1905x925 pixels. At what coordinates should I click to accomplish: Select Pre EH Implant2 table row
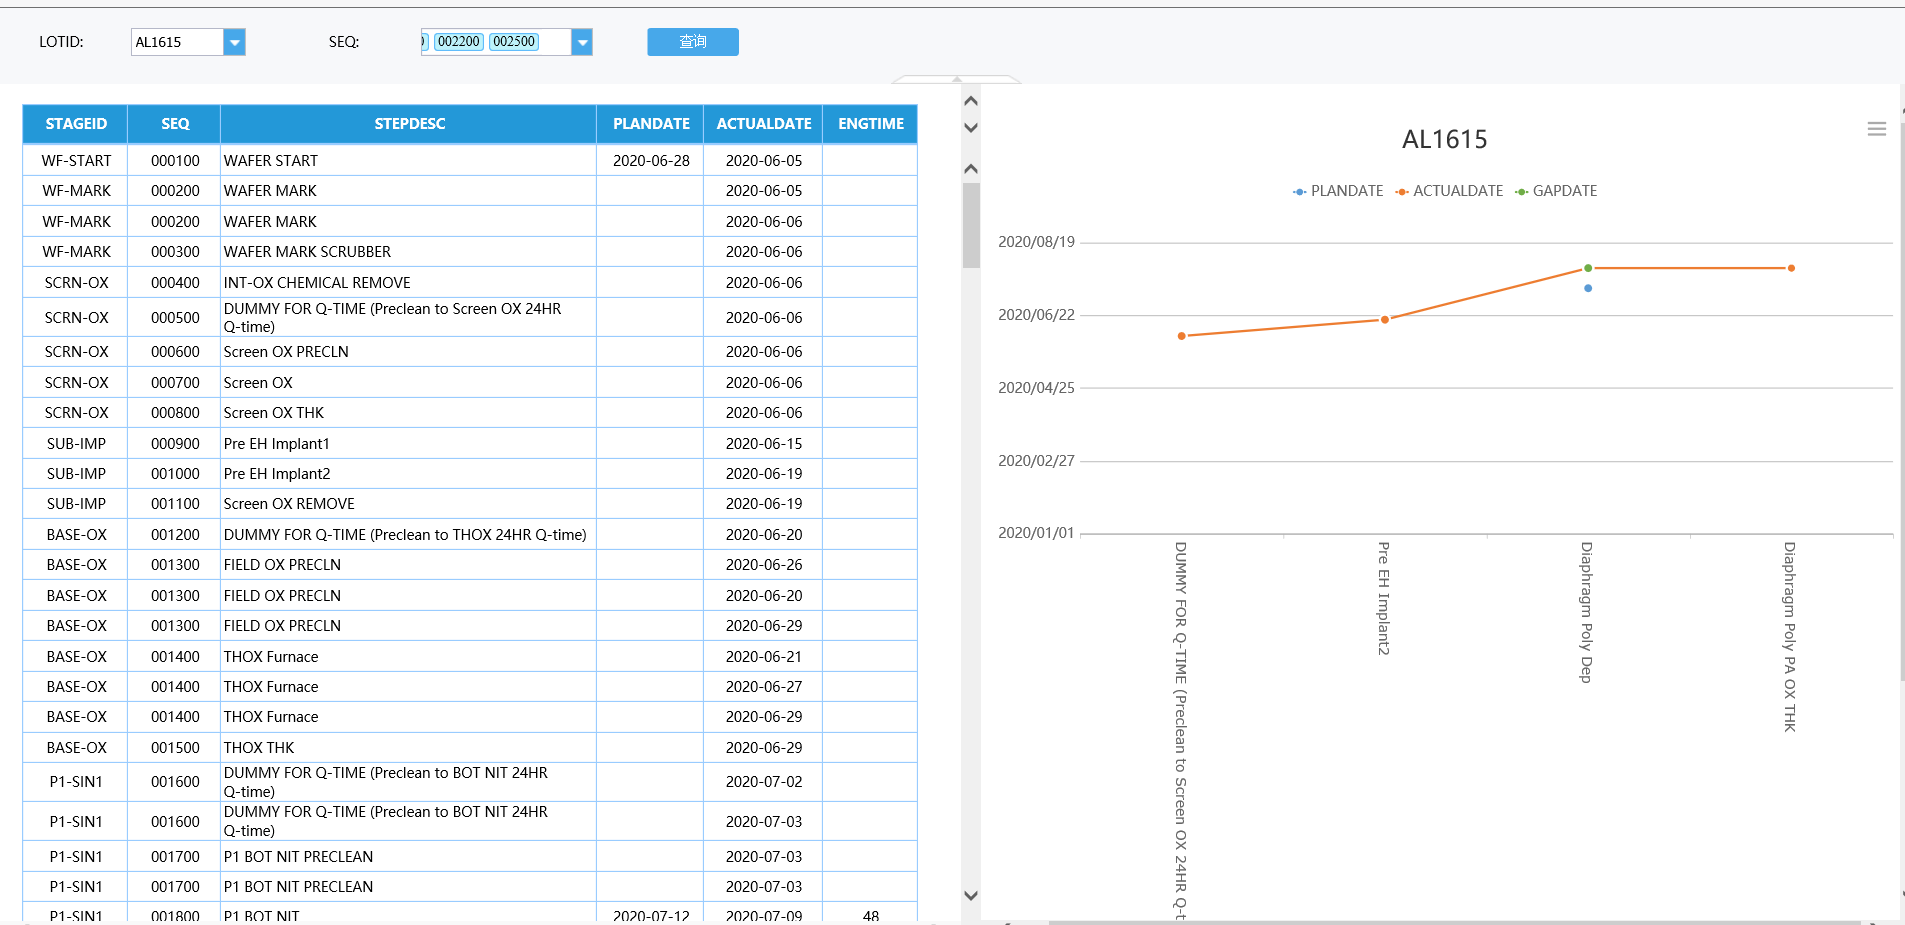click(470, 474)
